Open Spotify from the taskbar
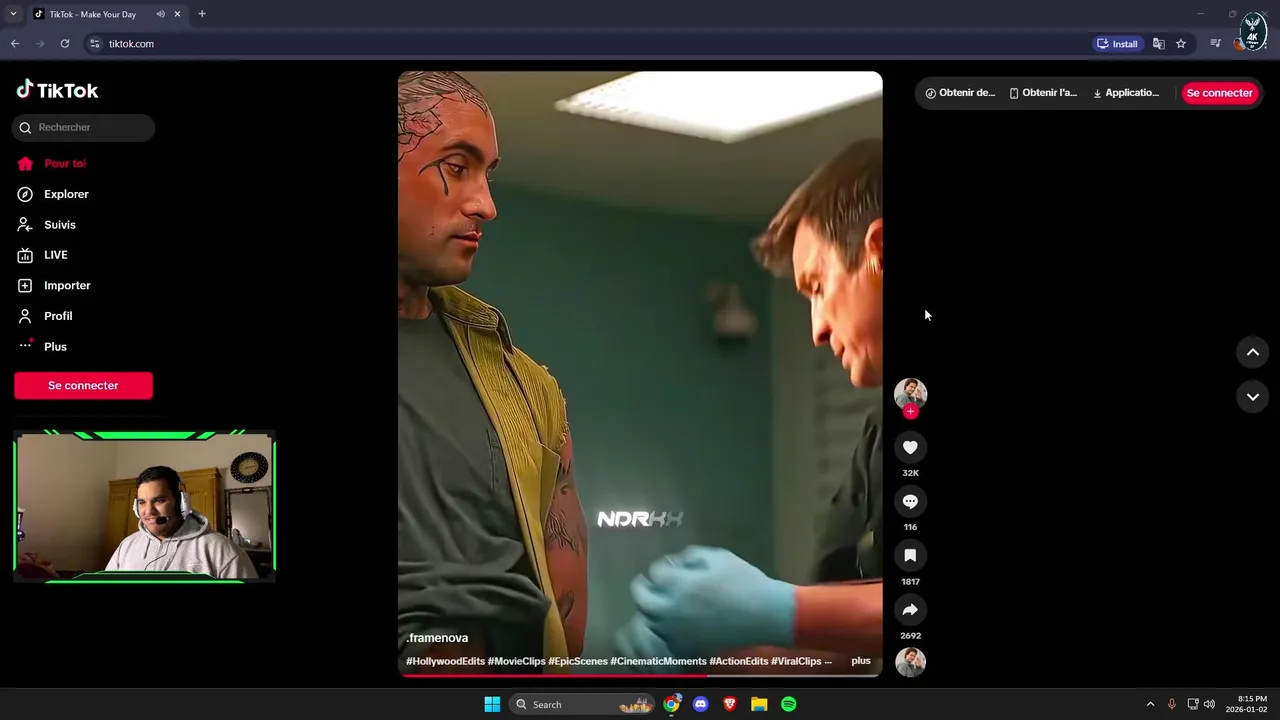 pyautogui.click(x=788, y=704)
